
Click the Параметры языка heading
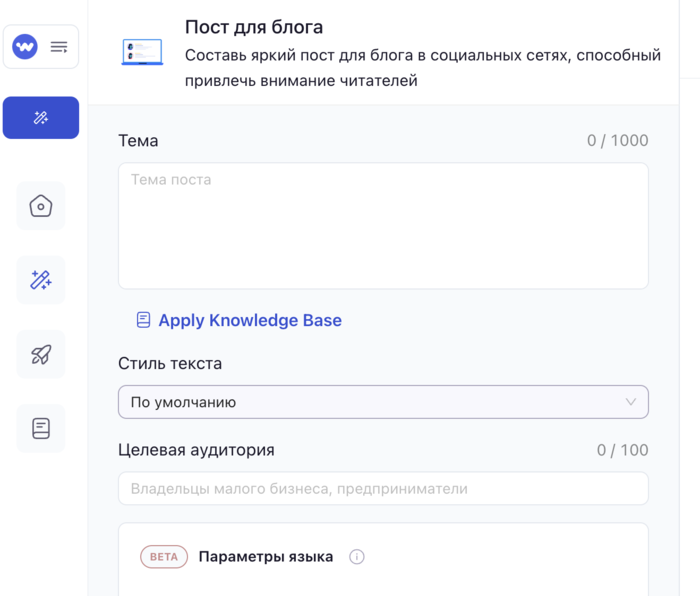pyautogui.click(x=266, y=557)
